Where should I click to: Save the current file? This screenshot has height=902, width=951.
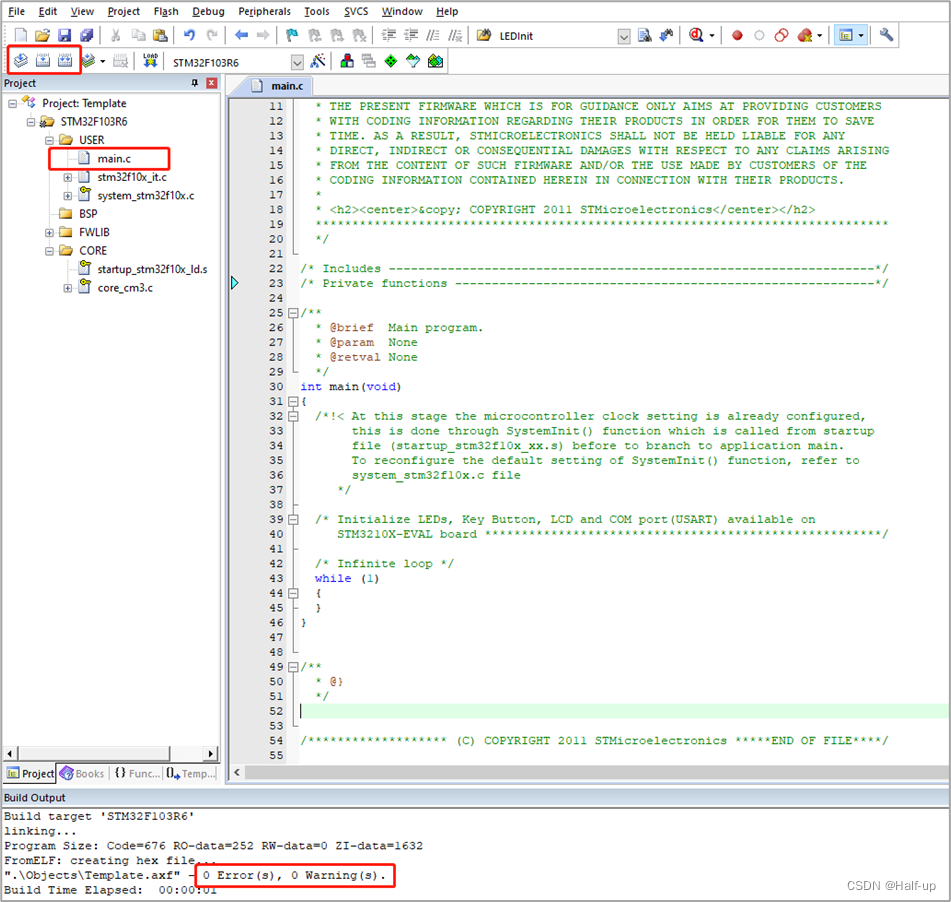pyautogui.click(x=64, y=36)
